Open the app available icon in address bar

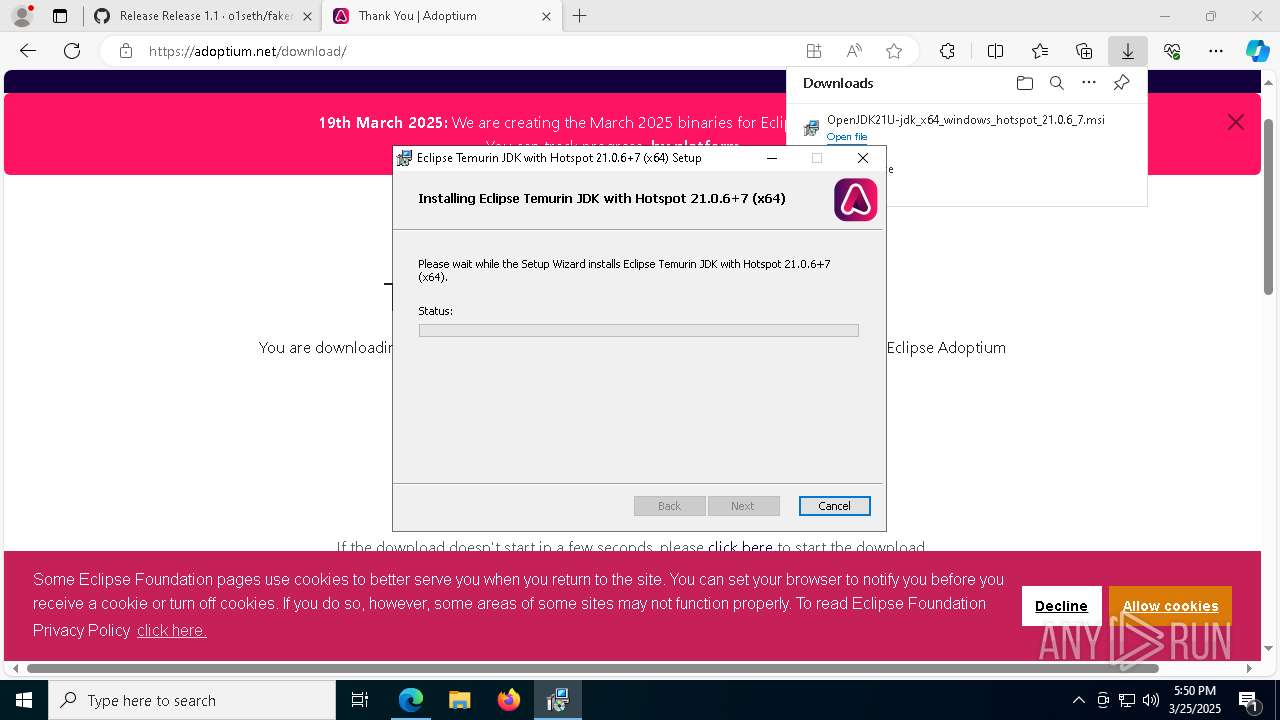(x=814, y=51)
